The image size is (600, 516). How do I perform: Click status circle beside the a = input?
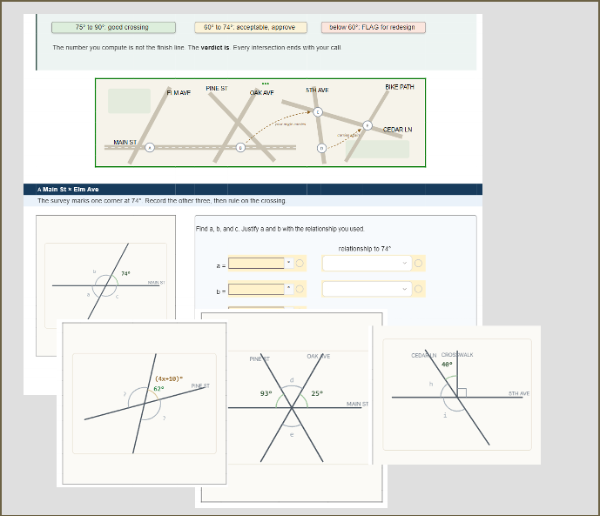(x=300, y=263)
